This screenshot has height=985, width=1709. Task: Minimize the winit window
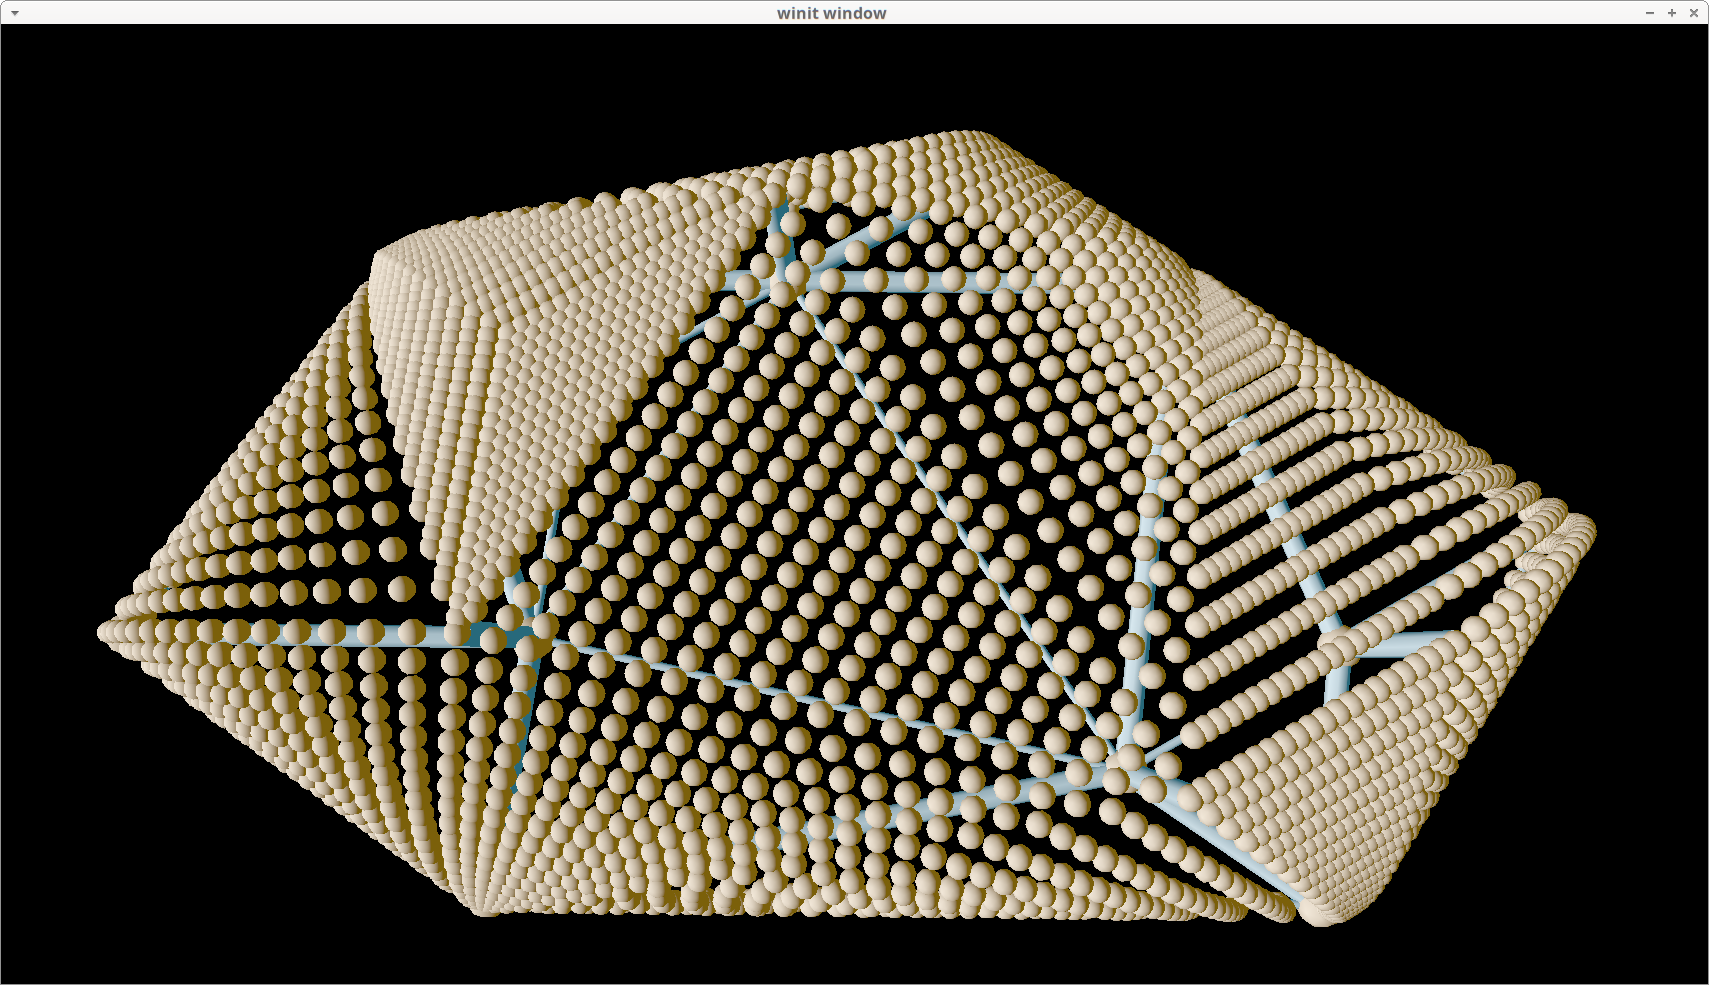click(1650, 13)
